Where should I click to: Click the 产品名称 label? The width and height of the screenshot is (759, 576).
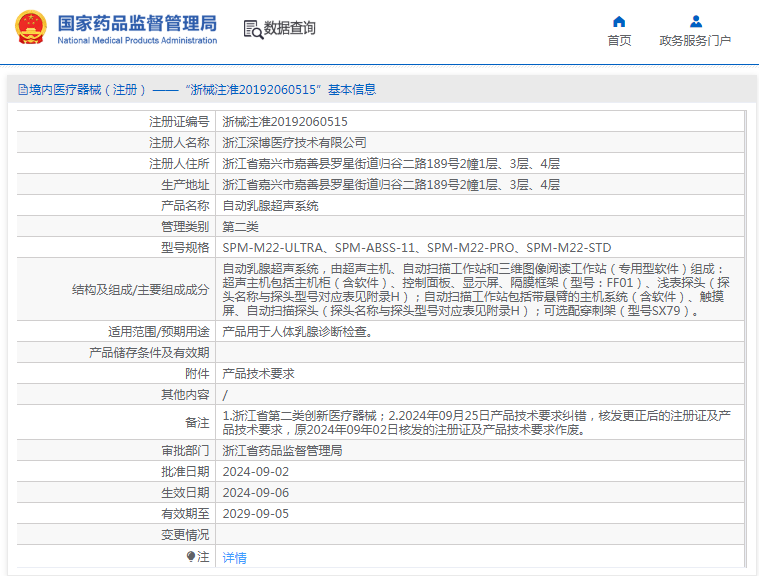185,206
